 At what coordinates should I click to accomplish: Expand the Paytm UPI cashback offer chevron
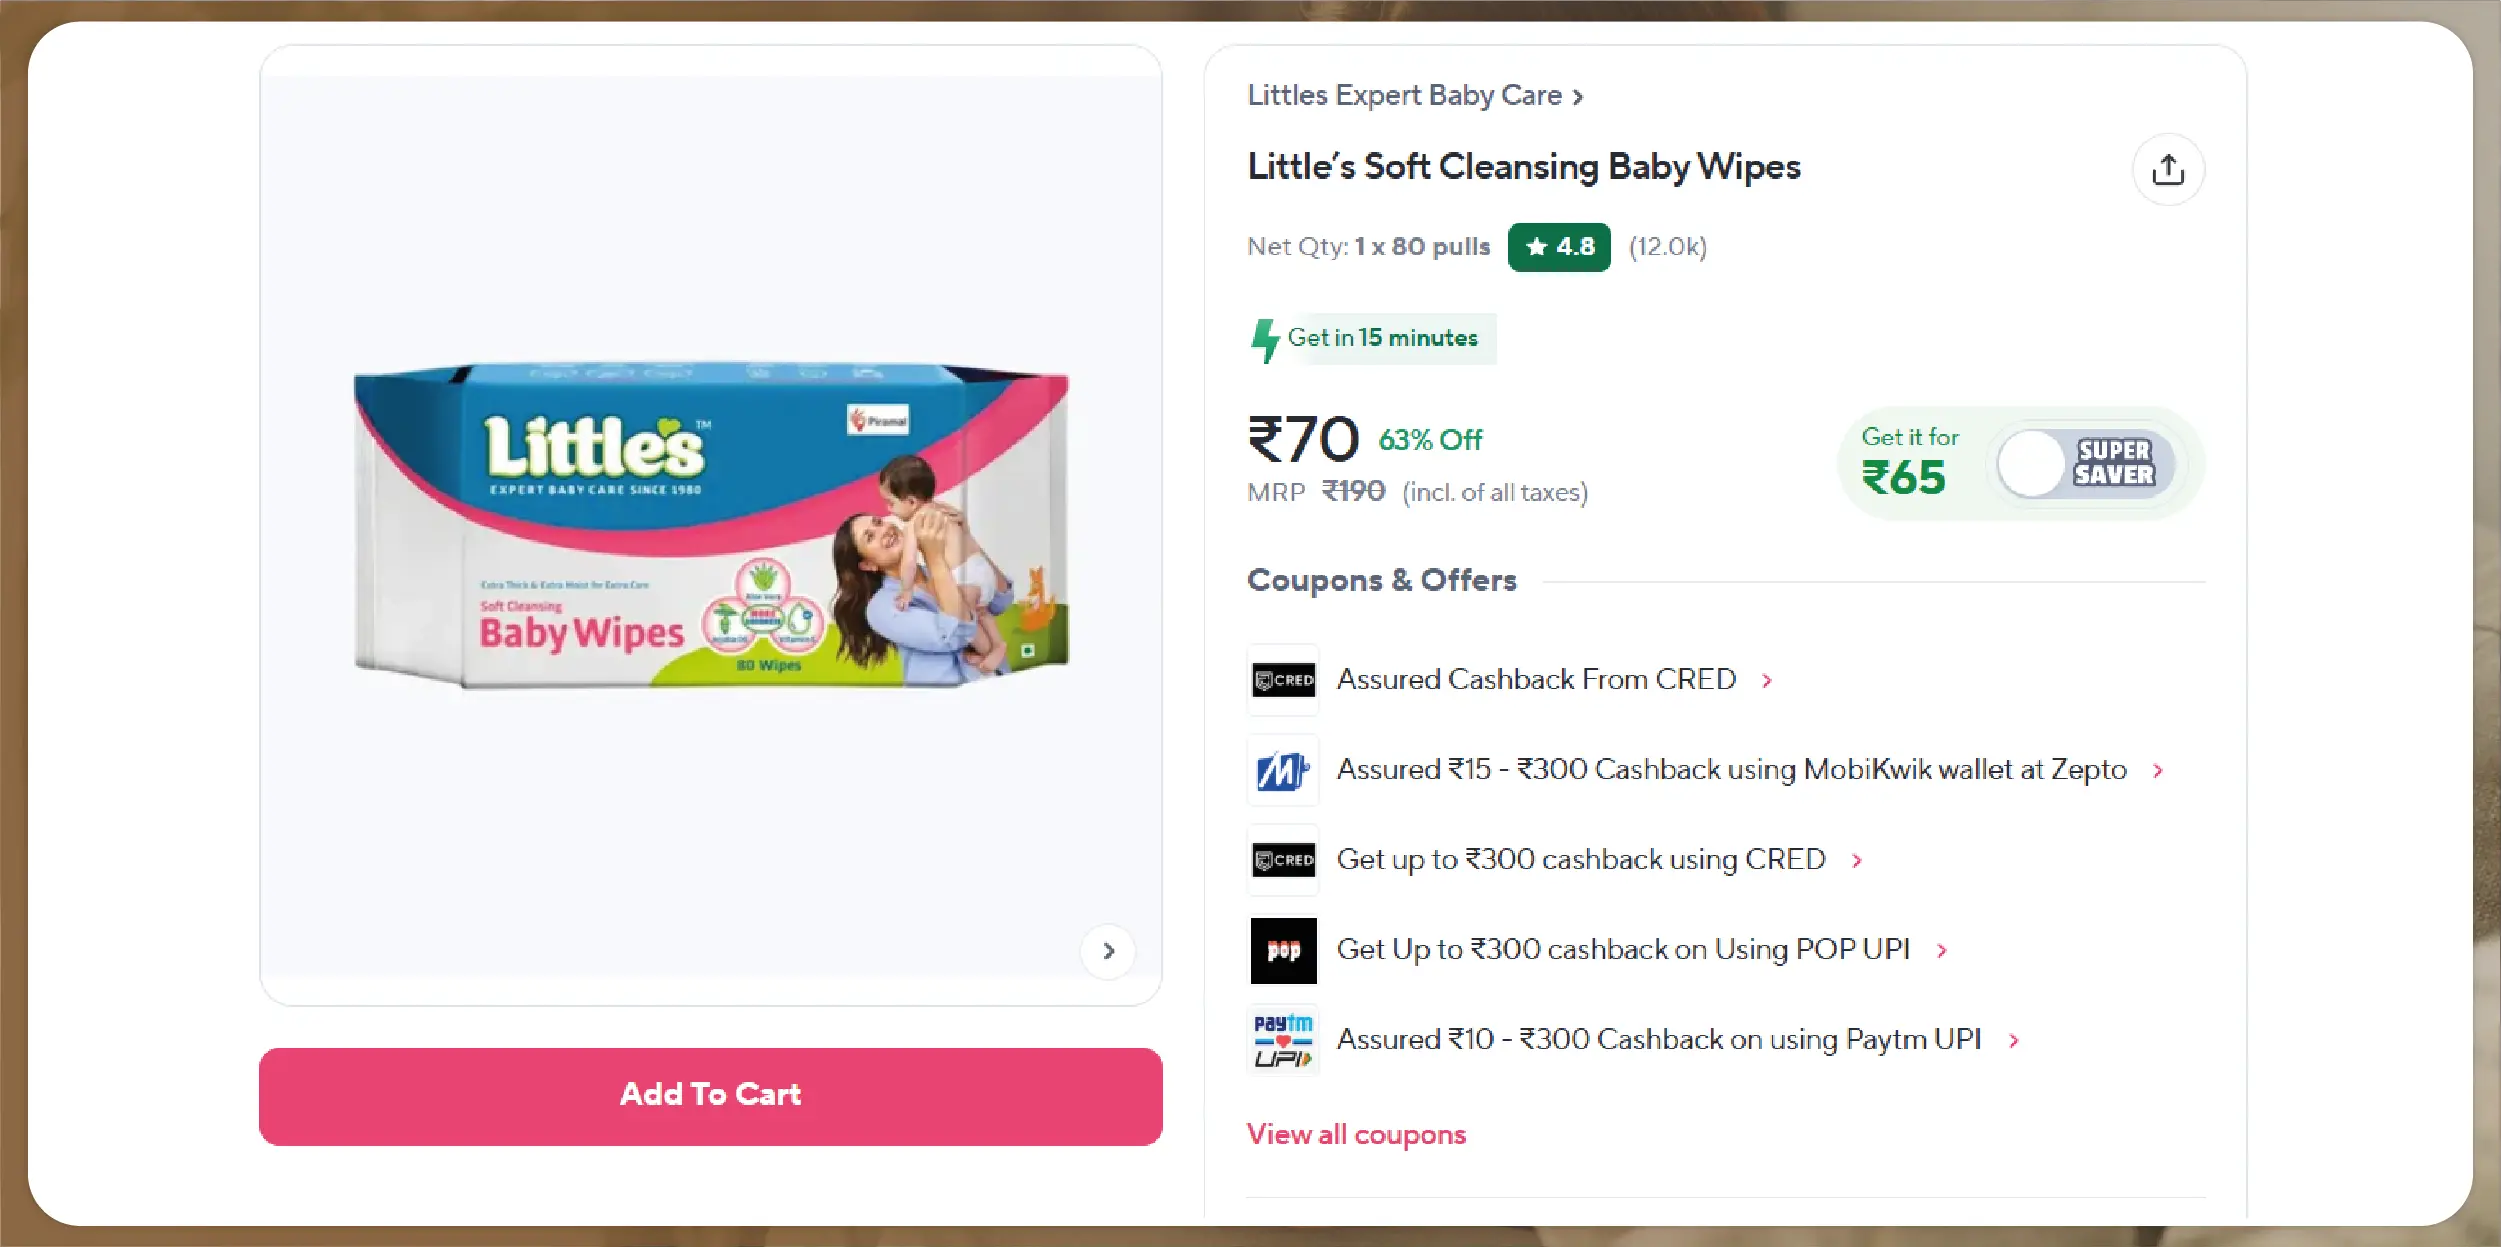point(2014,1041)
